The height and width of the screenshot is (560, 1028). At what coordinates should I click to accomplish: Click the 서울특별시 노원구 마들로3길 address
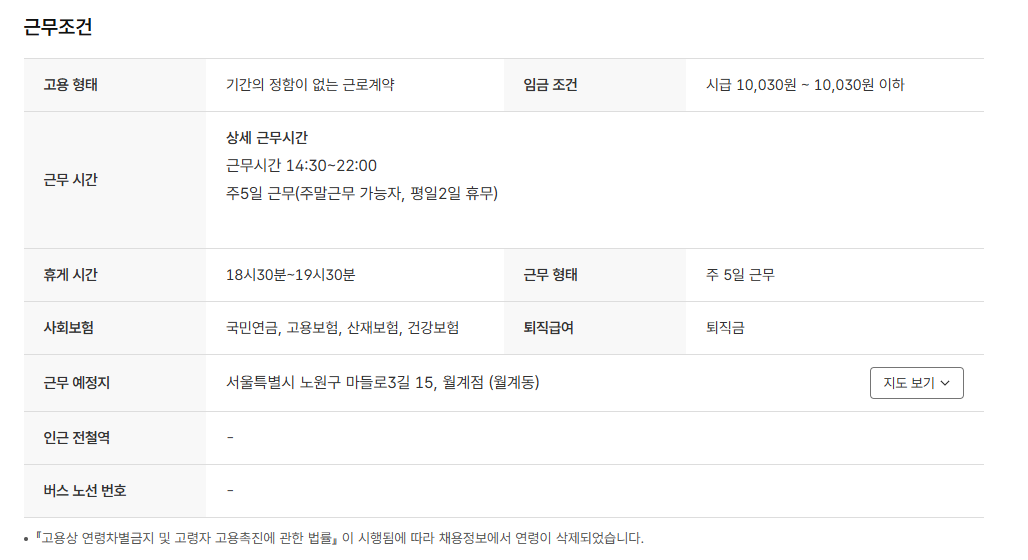(x=382, y=382)
